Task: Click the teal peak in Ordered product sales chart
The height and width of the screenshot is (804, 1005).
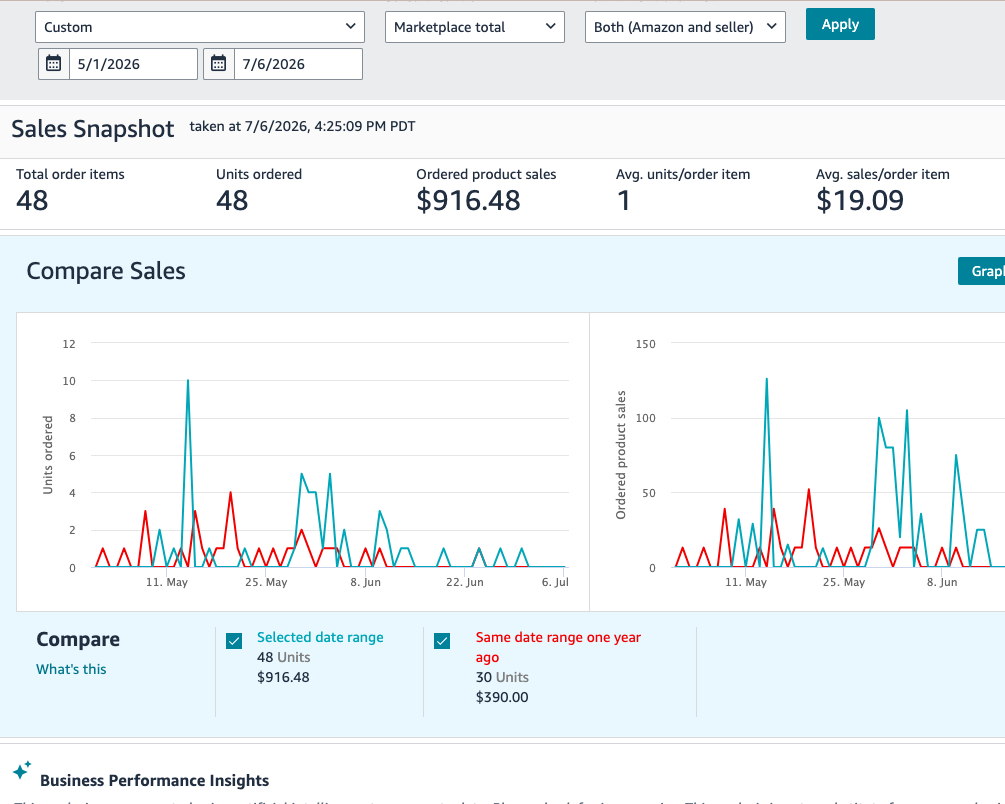Action: [767, 379]
